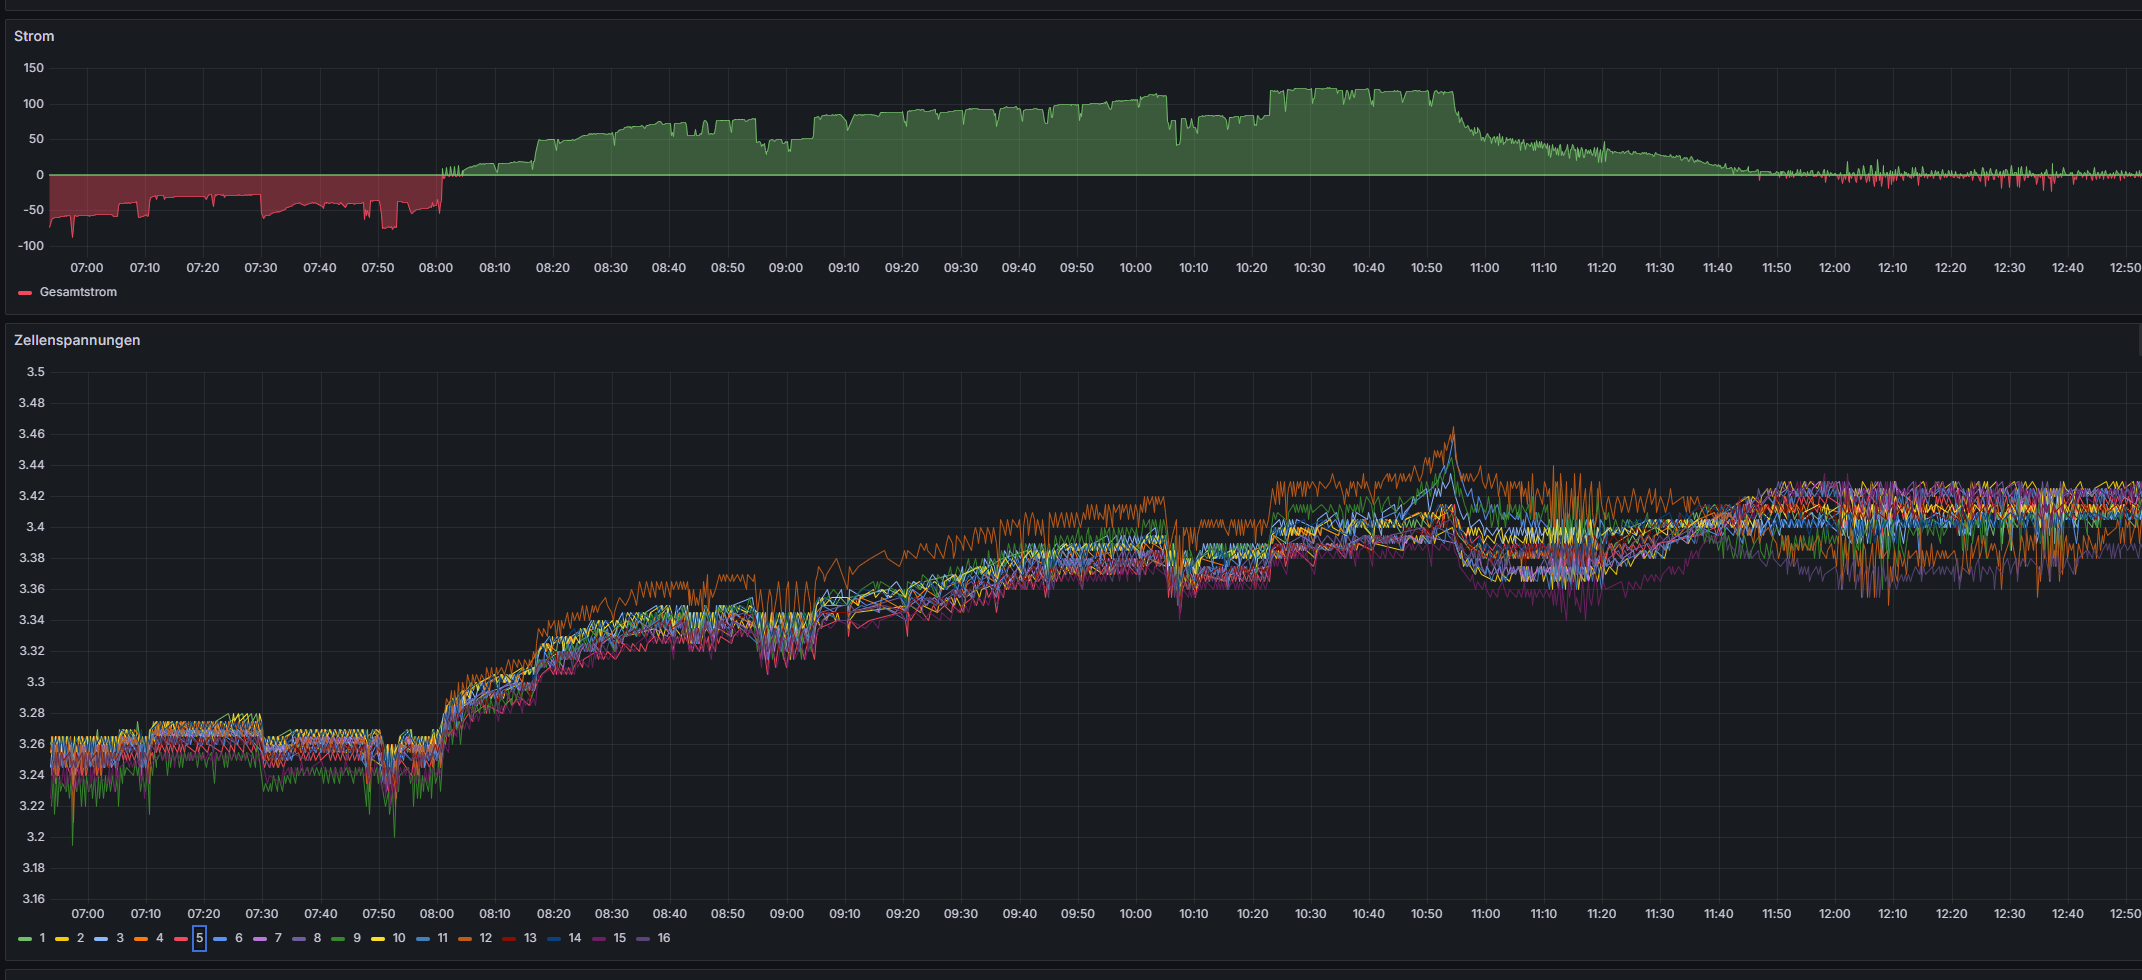
Task: Toggle cell 16 series label in legend
Action: tap(664, 938)
